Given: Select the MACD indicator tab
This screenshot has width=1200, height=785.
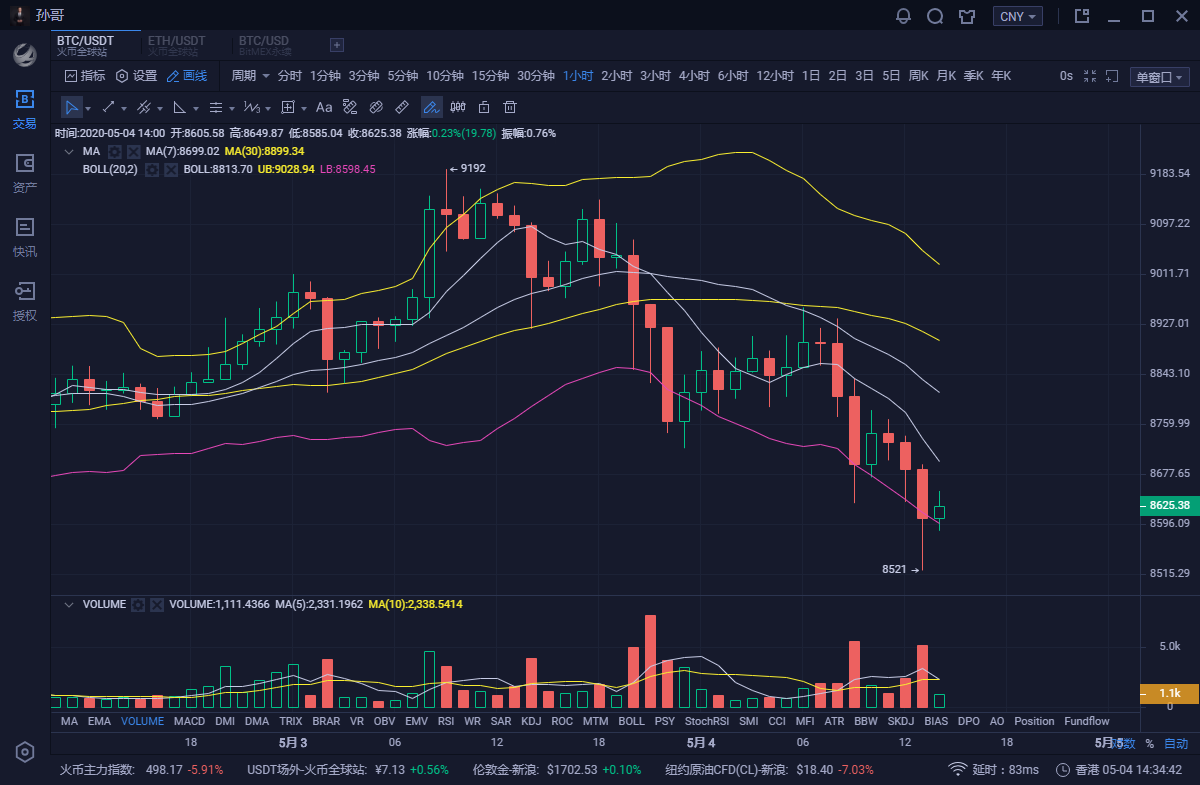Looking at the screenshot, I should coord(189,721).
